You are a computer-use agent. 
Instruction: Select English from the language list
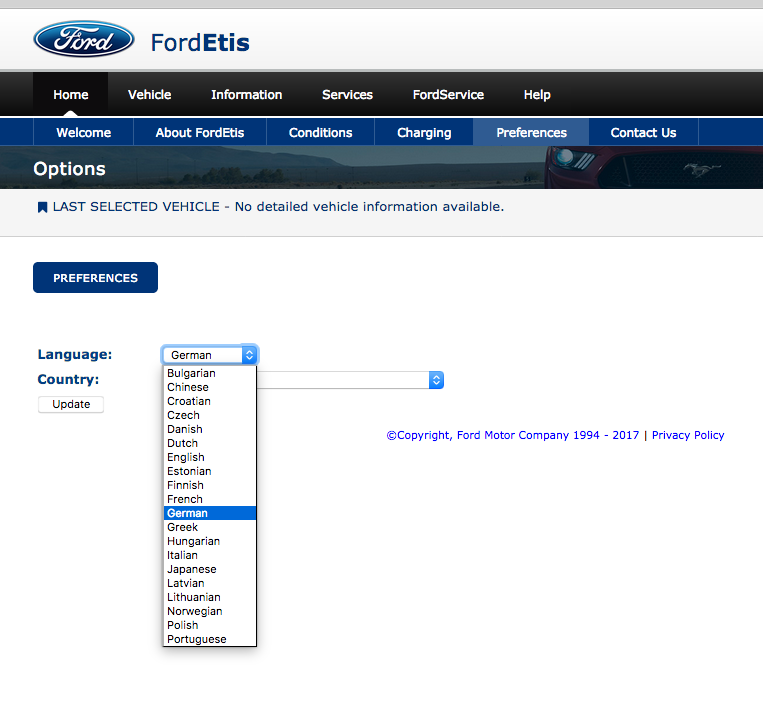click(x=186, y=457)
